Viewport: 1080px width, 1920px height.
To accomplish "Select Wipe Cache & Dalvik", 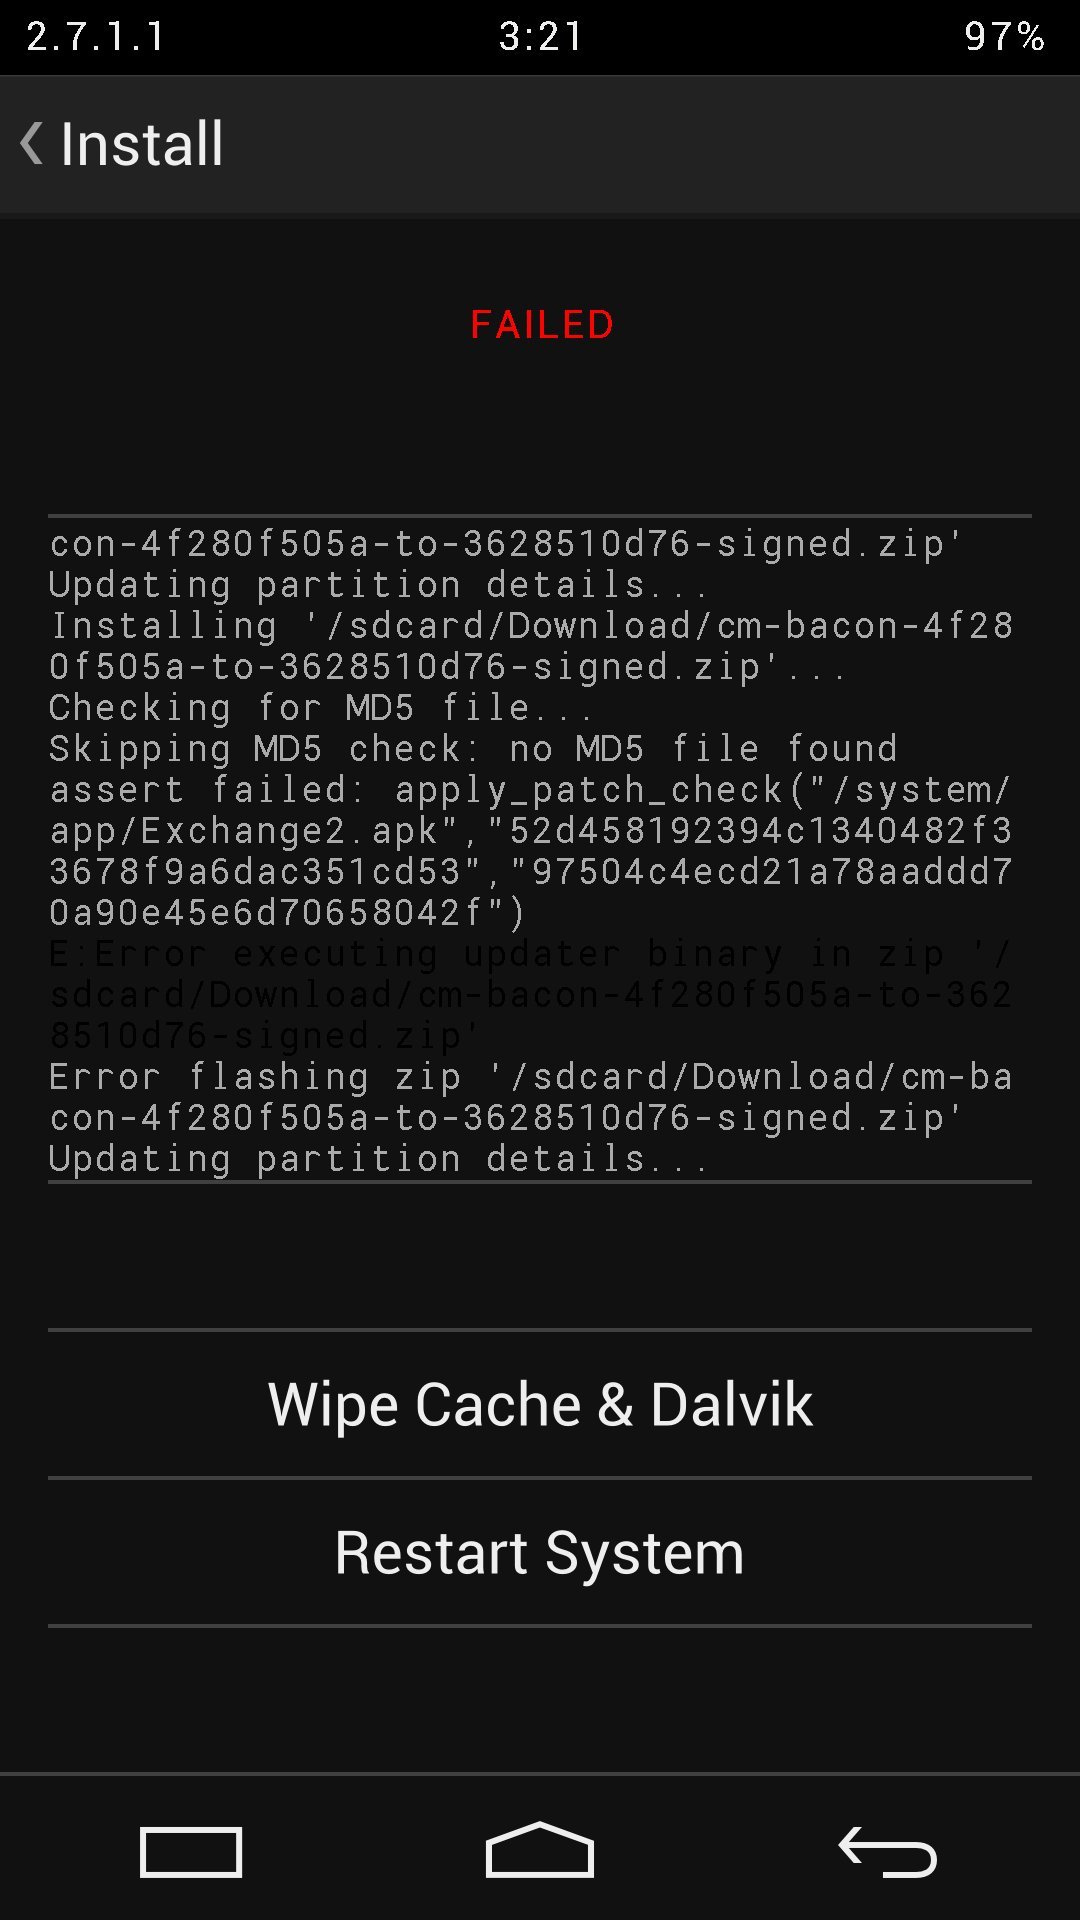I will (x=540, y=1404).
